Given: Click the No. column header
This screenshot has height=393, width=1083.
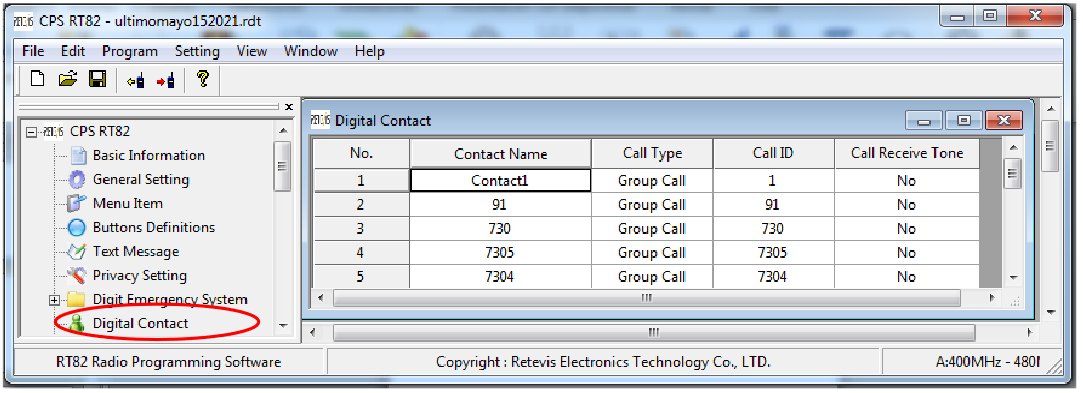Looking at the screenshot, I should [x=361, y=153].
